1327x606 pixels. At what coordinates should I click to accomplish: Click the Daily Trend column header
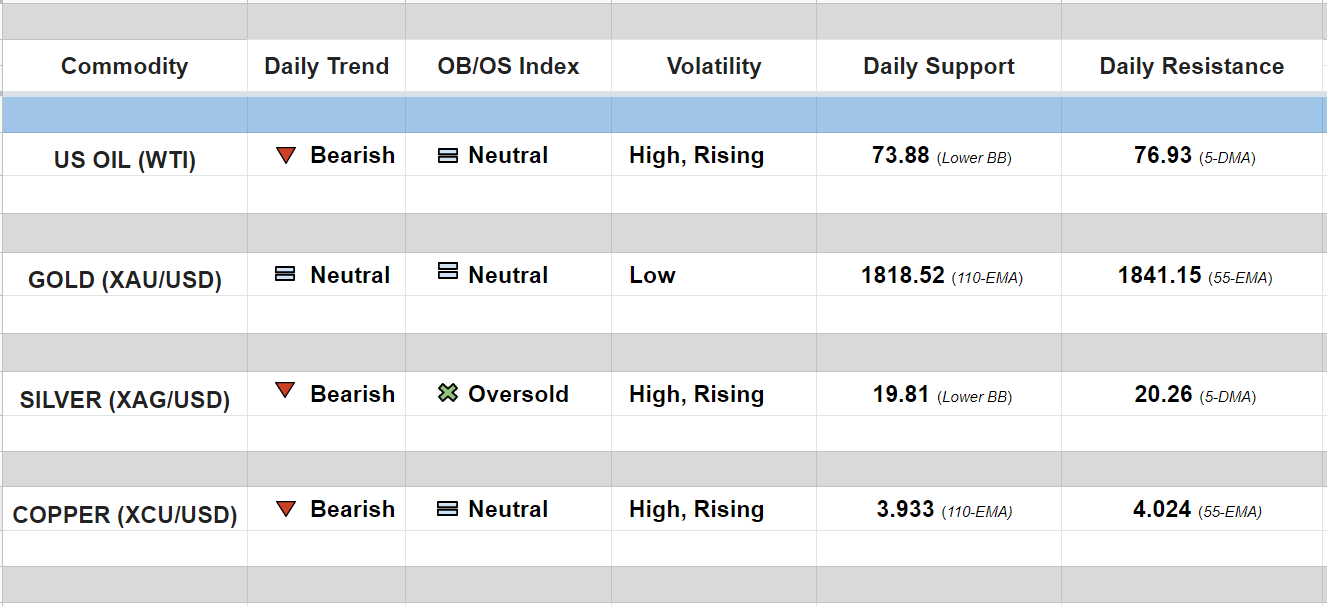pos(326,67)
